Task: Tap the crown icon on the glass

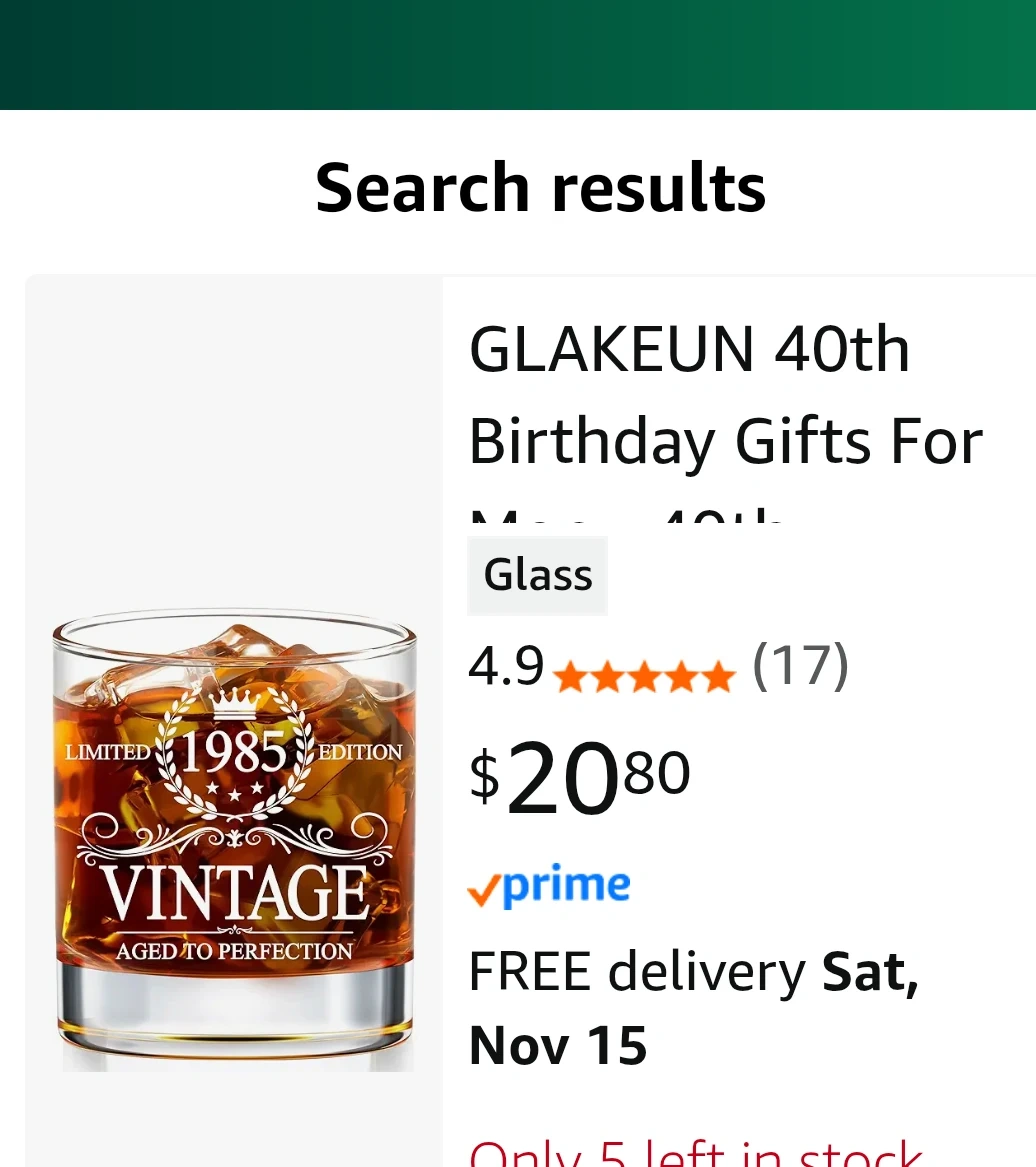Action: 234,703
